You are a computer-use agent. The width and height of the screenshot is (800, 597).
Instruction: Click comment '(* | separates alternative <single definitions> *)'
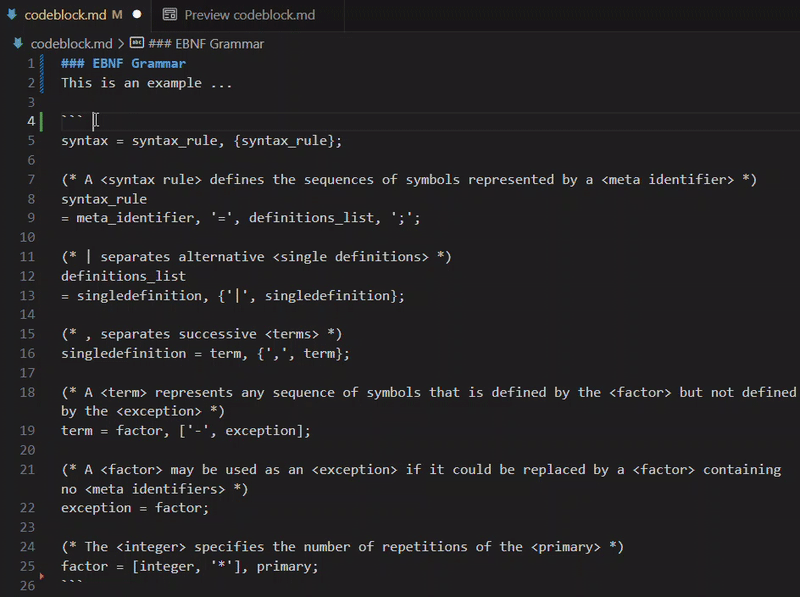coord(257,257)
